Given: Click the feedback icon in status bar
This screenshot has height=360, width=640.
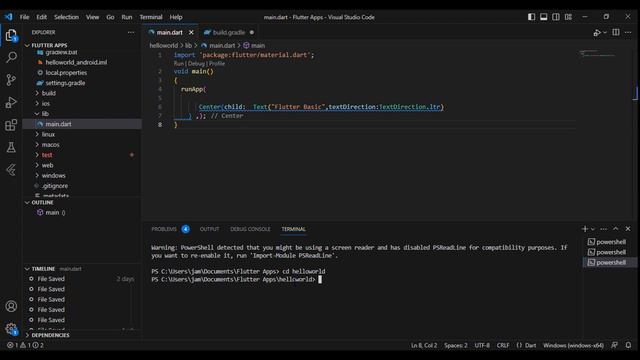Looking at the screenshot, I should tap(615, 345).
